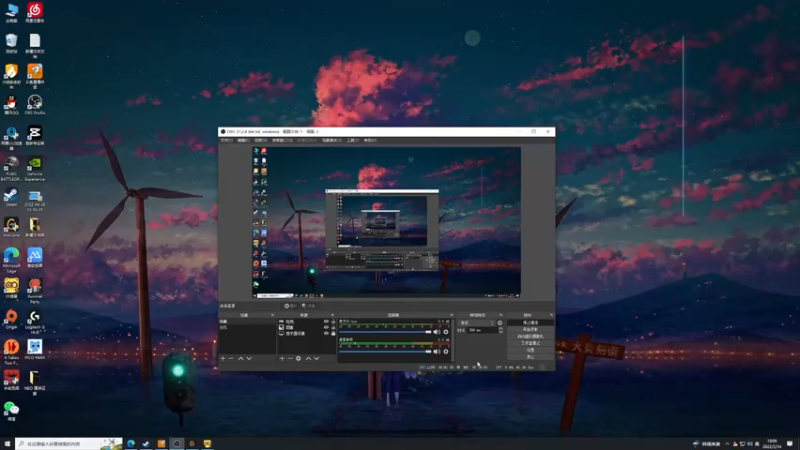This screenshot has width=800, height=450.
Task: Select Pummel Party desktop icon
Action: point(35,291)
